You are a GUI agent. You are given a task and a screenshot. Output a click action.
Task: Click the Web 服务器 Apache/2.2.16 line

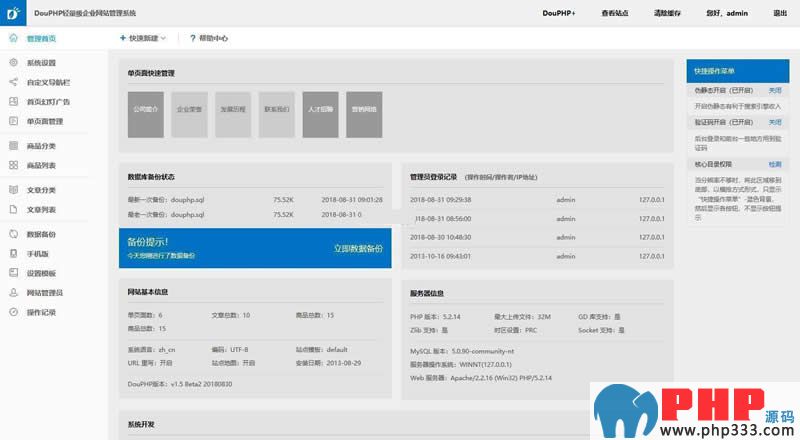click(481, 378)
